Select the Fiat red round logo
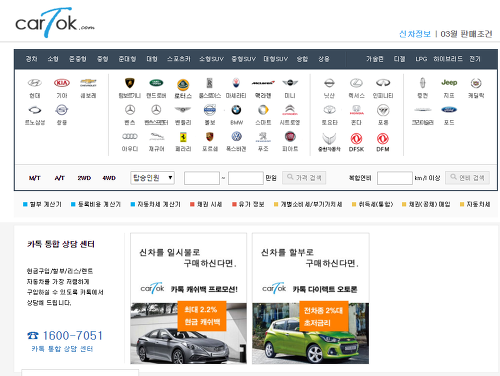 click(x=290, y=136)
